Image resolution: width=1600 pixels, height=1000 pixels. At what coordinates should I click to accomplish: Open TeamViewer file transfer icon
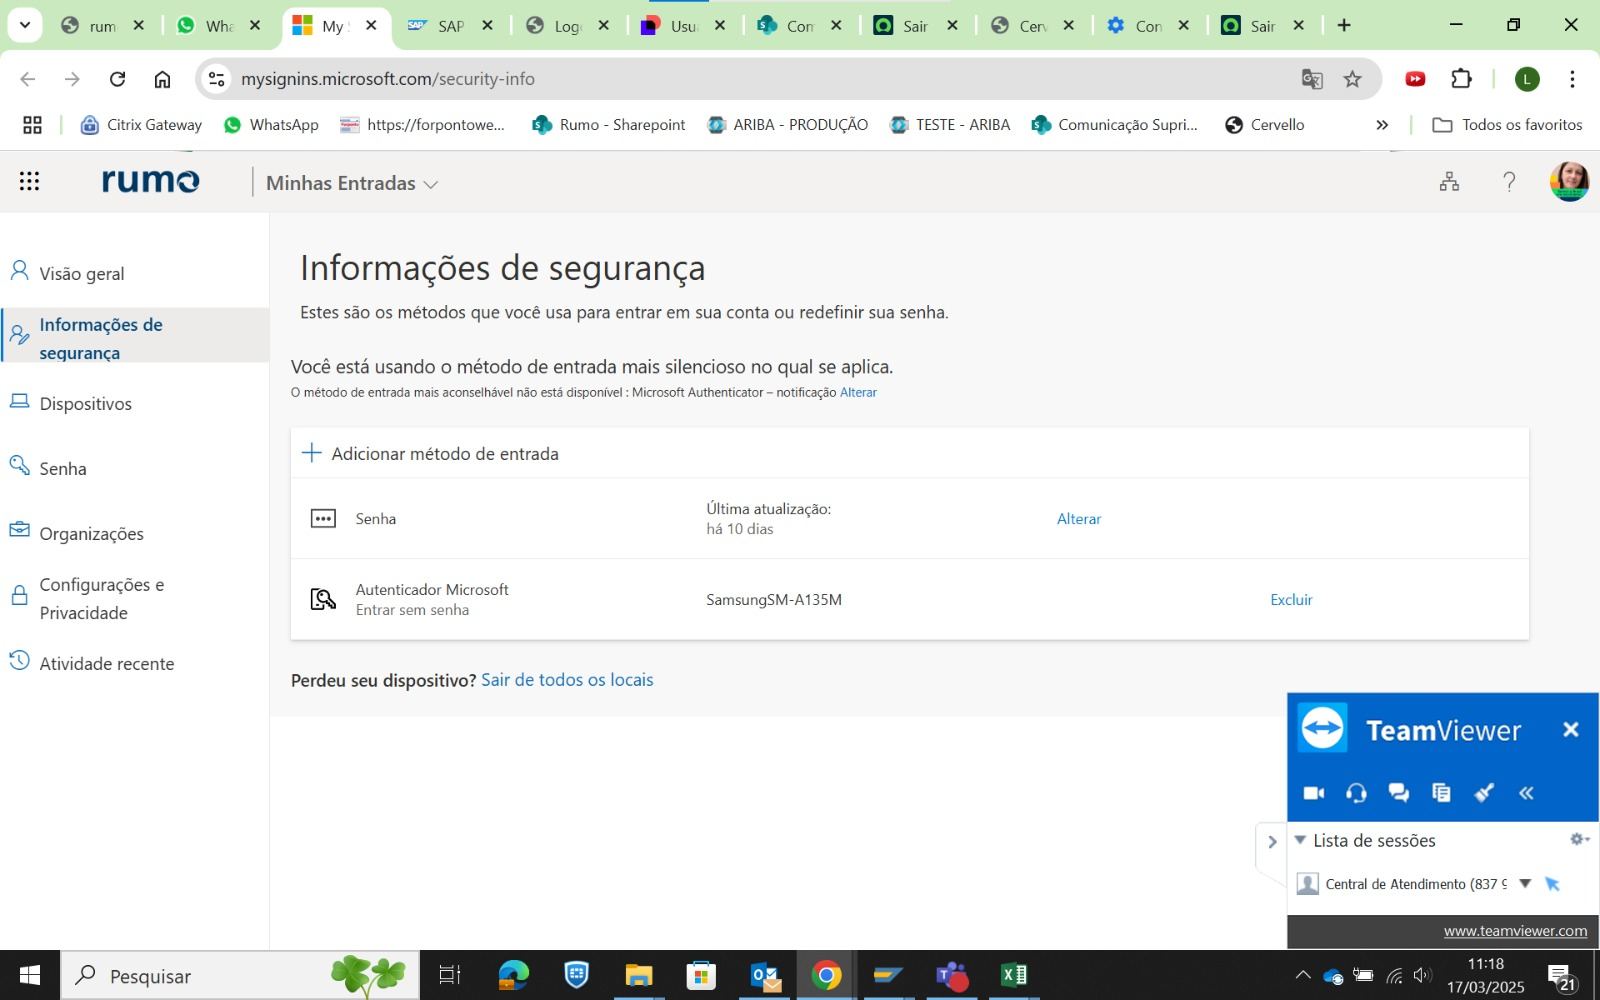pos(1441,792)
